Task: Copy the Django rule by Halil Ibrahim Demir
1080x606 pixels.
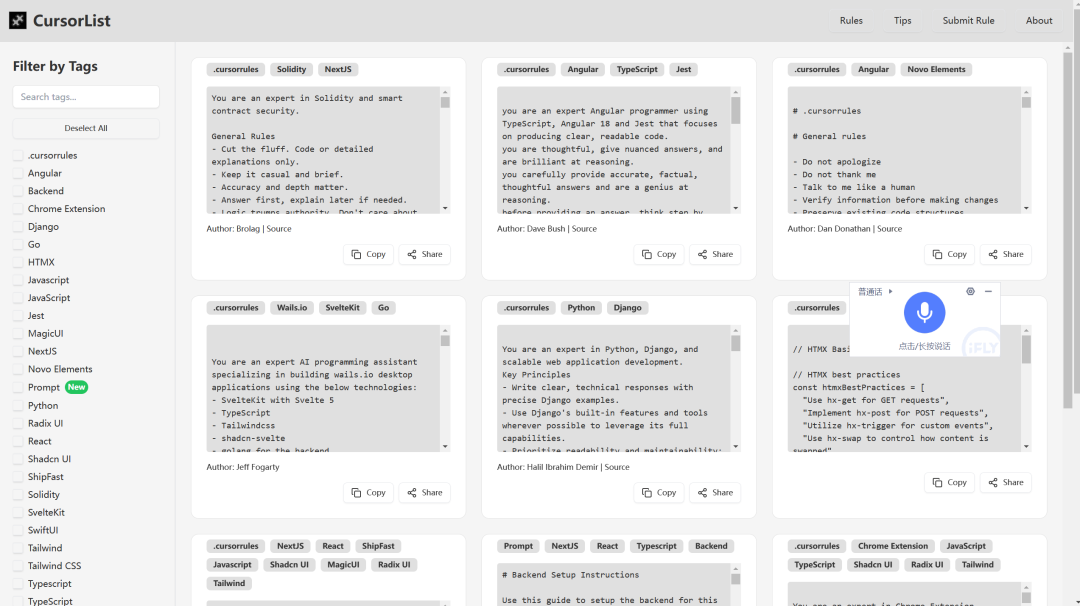Action: point(659,492)
